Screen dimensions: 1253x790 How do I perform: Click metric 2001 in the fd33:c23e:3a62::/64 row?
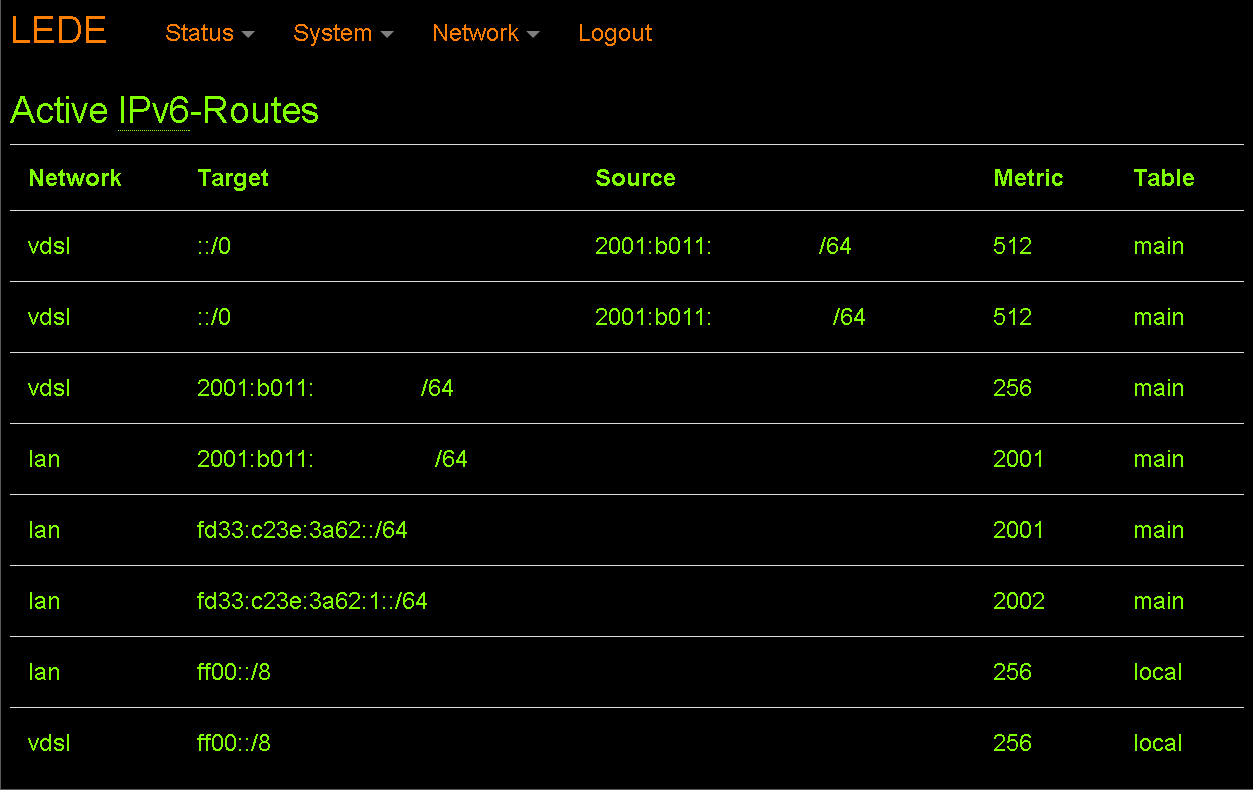coord(1018,530)
